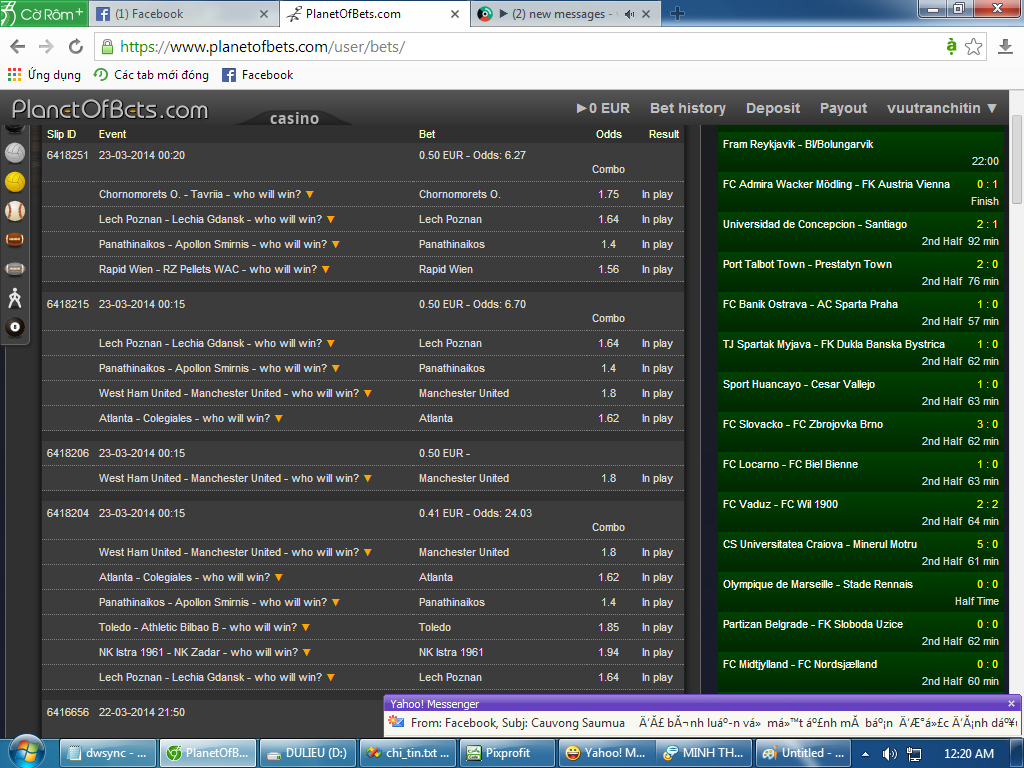Click the 0.41 EUR - Odds: 24.03 text
The height and width of the screenshot is (768, 1024).
pyautogui.click(x=475, y=513)
